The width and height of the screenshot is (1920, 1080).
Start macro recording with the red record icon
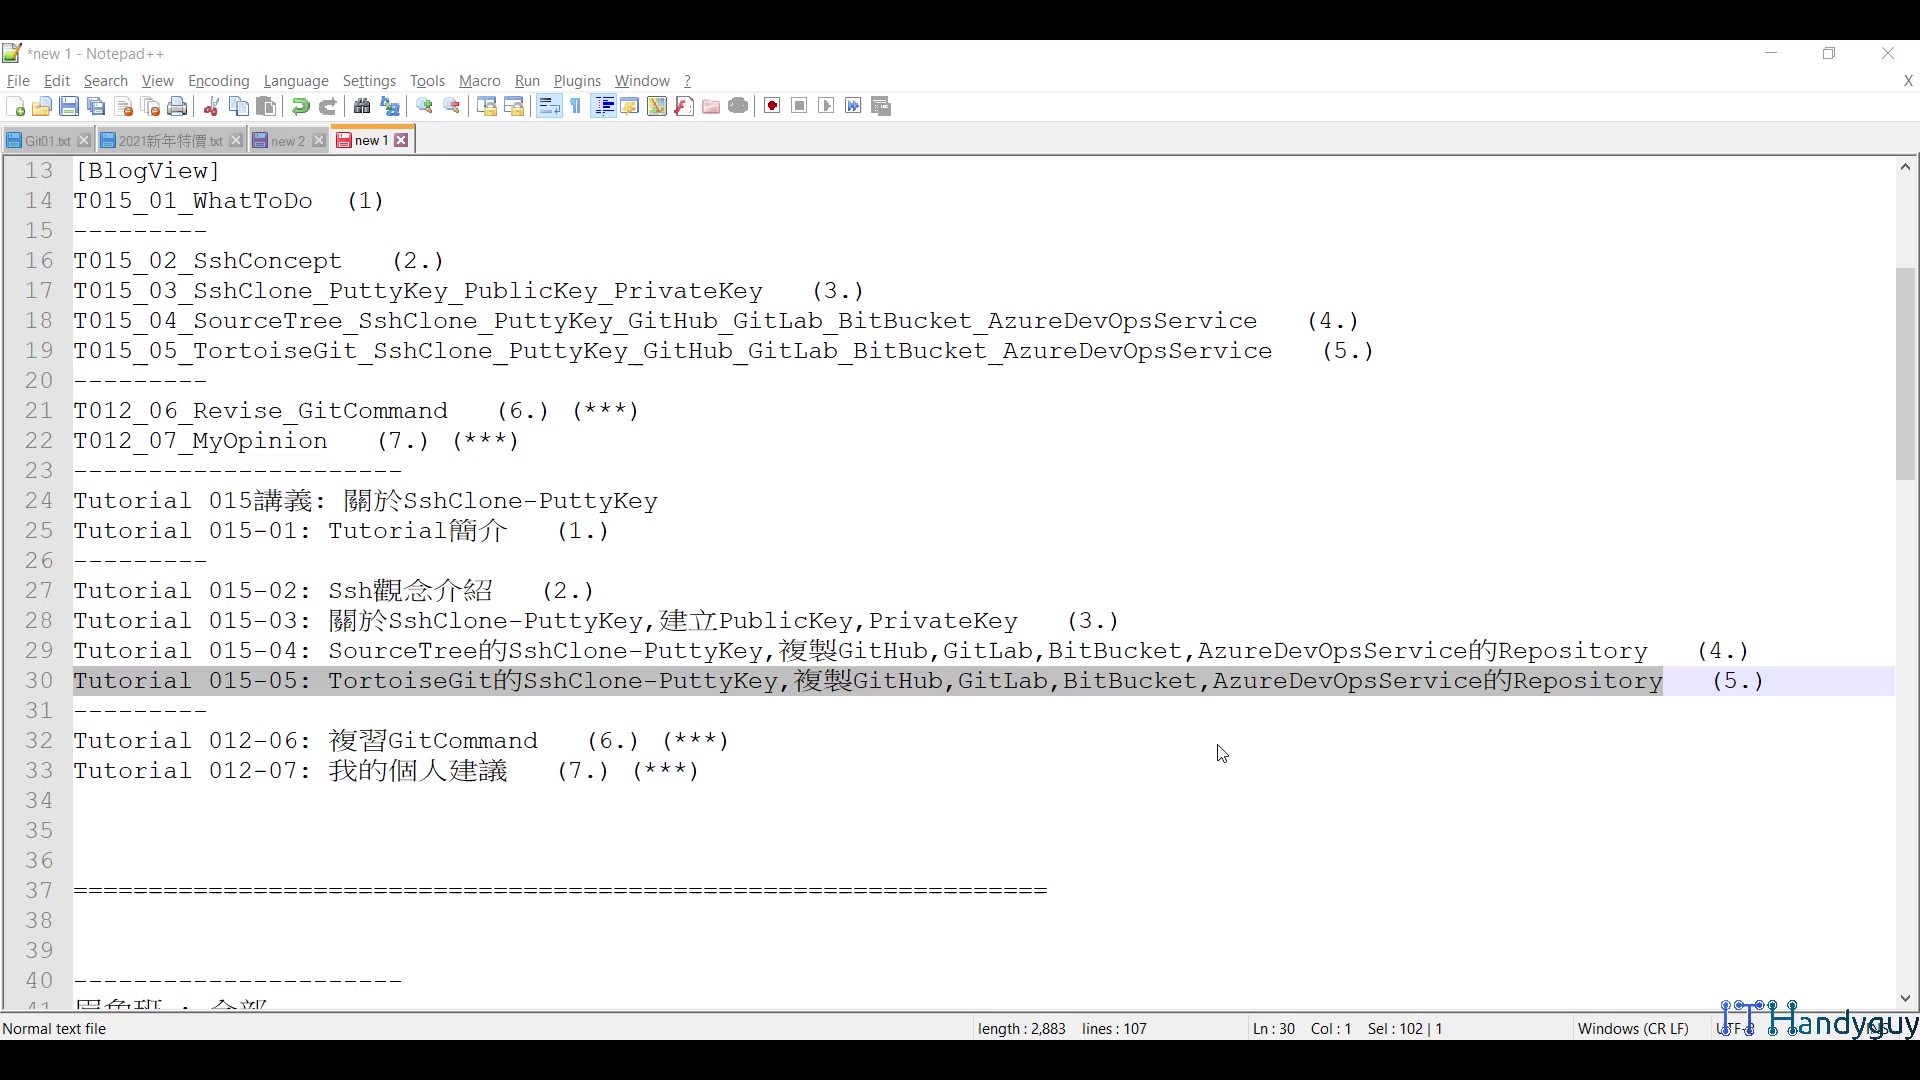pyautogui.click(x=771, y=106)
